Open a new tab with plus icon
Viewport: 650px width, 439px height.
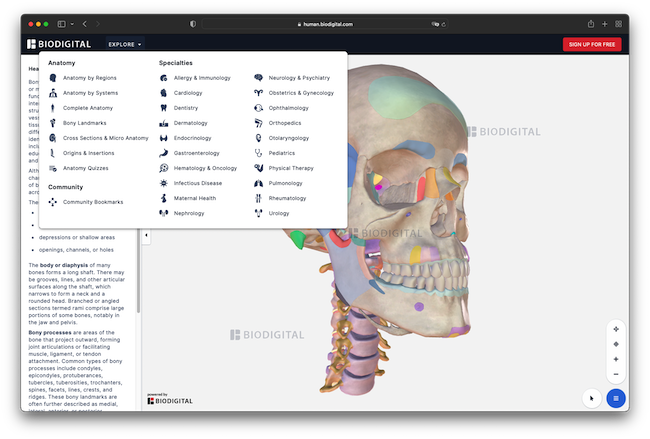point(604,24)
